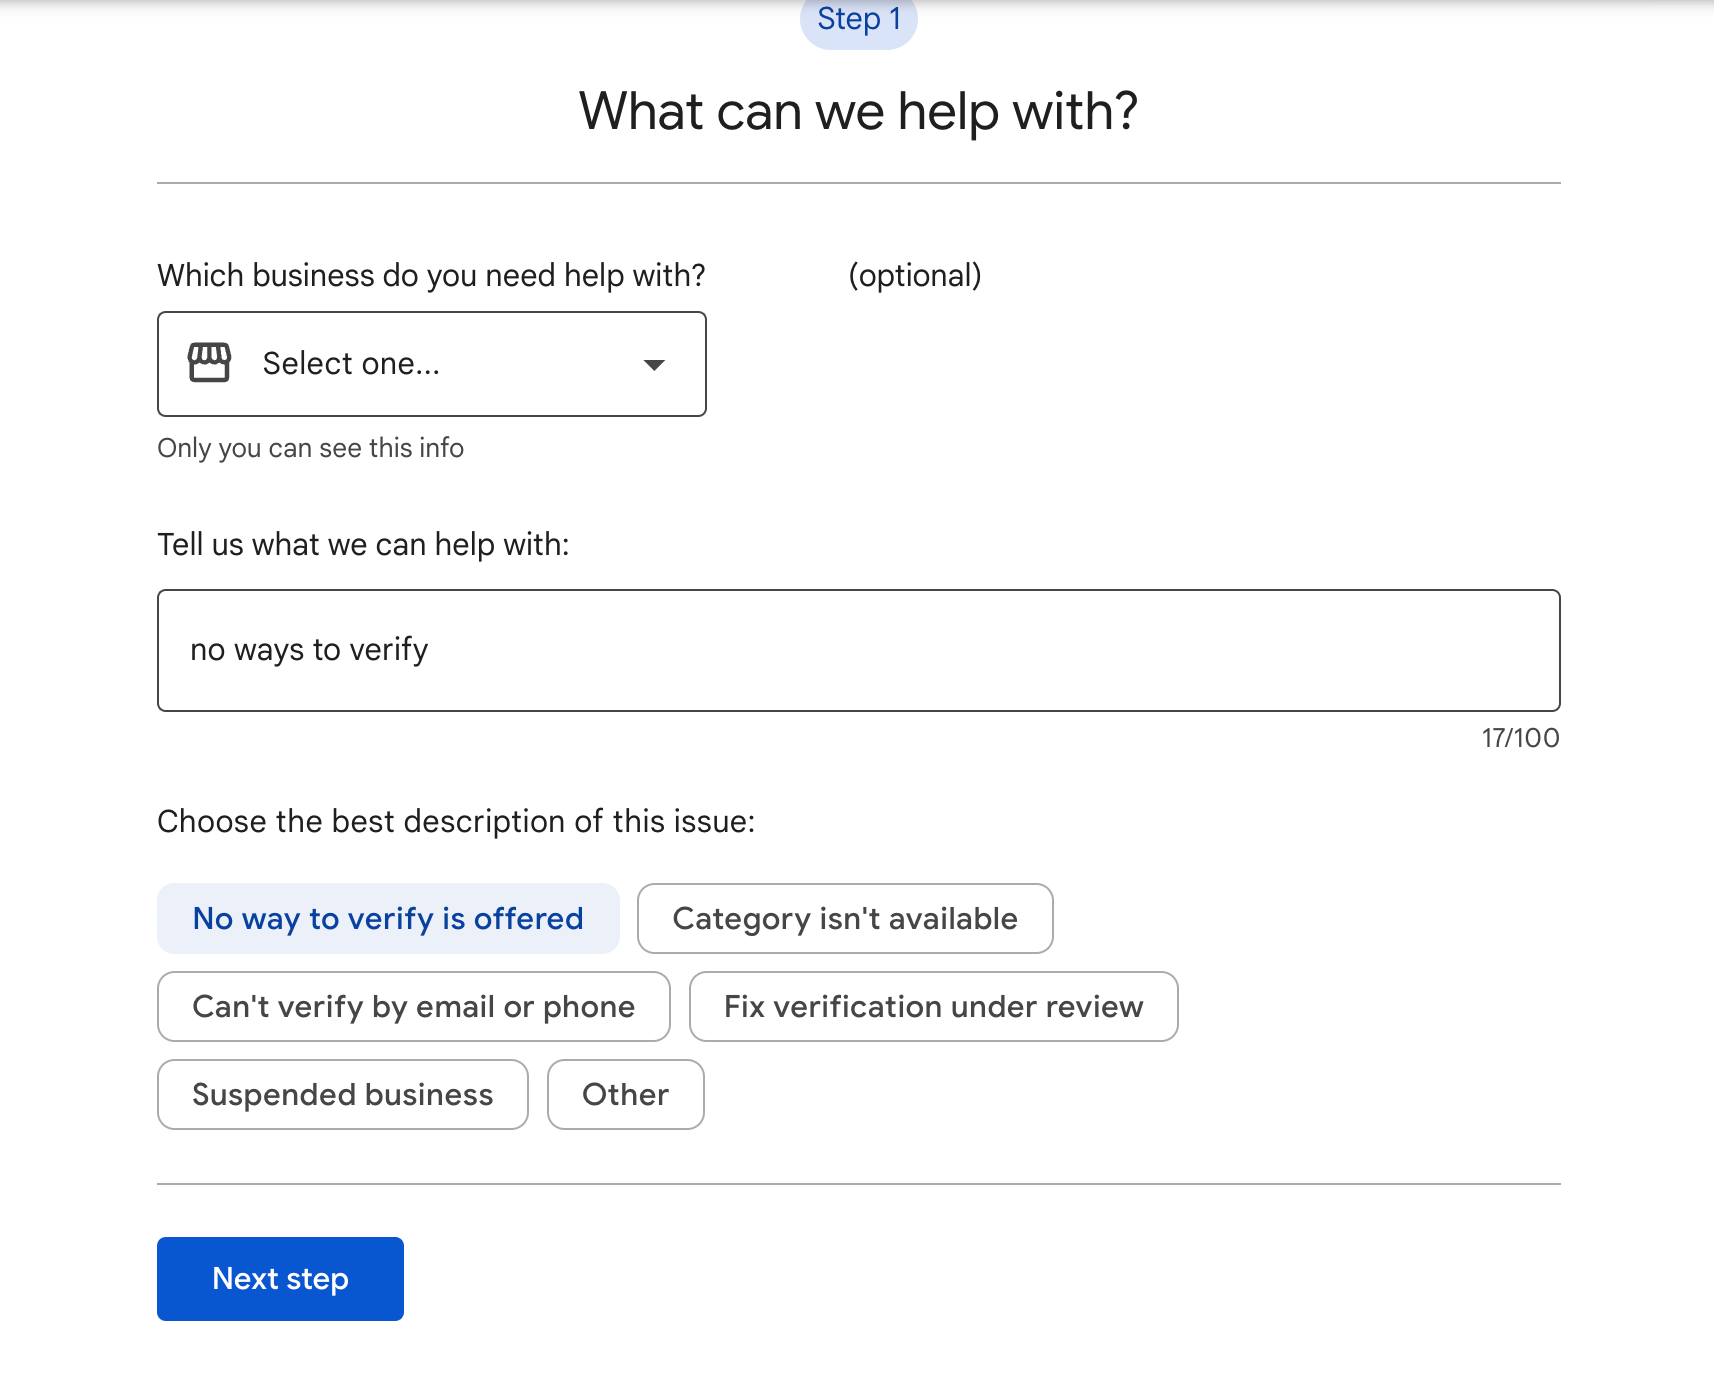The image size is (1714, 1388).
Task: Click the 17/100 character counter
Action: tap(1519, 737)
